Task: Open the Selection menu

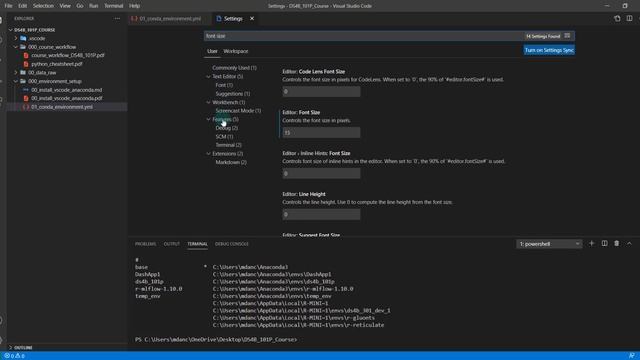Action: tap(43, 6)
